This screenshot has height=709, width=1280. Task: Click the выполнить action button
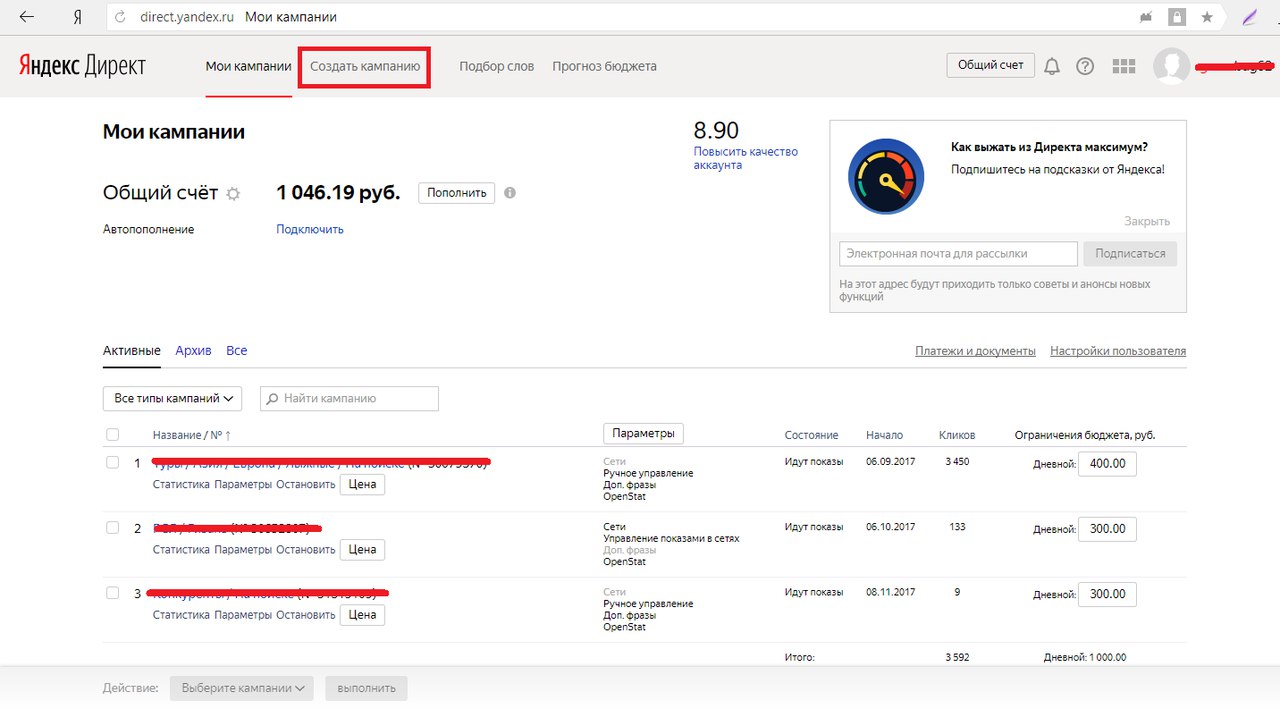367,688
